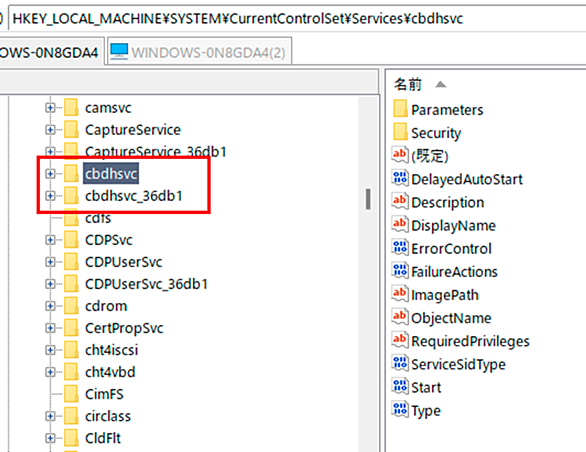The height and width of the screenshot is (452, 586).
Task: Click the cht4iscsi folder icon
Action: (x=71, y=350)
